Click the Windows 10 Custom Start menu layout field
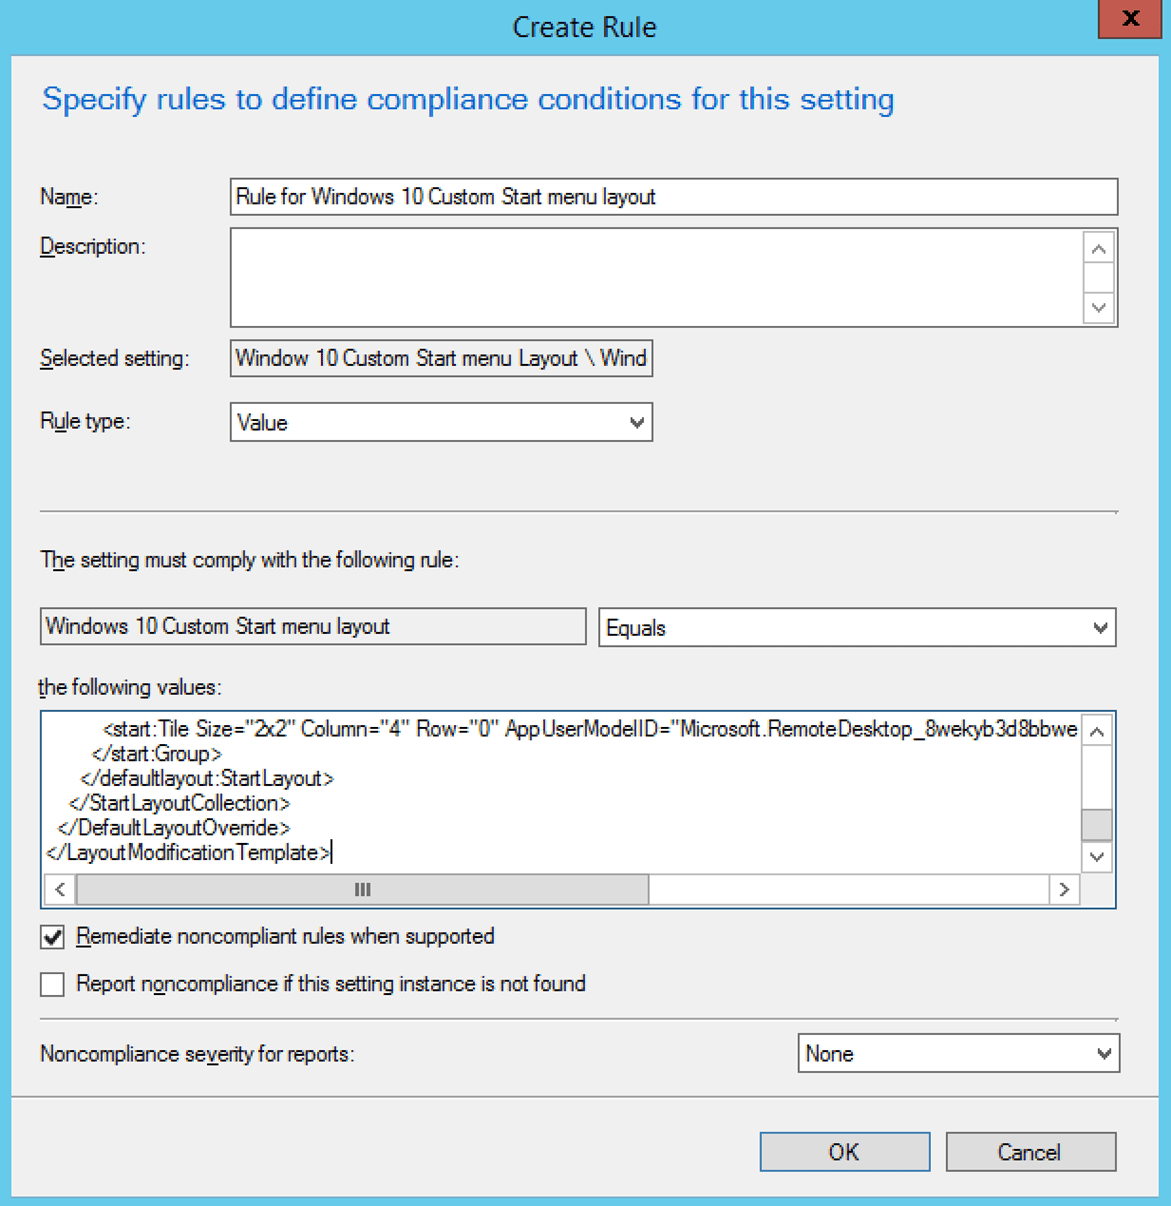Viewport: 1171px width, 1206px height. click(x=312, y=627)
